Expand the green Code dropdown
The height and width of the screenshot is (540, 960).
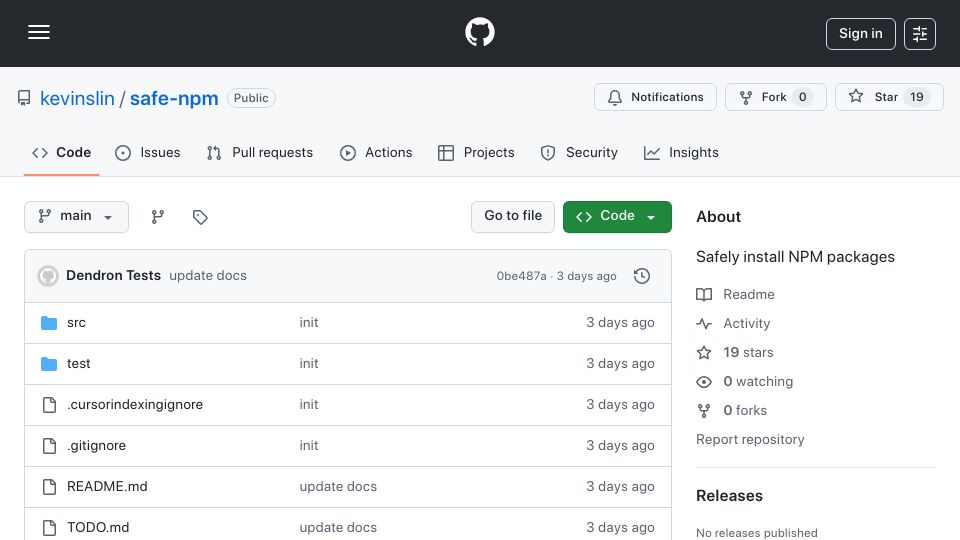[617, 217]
